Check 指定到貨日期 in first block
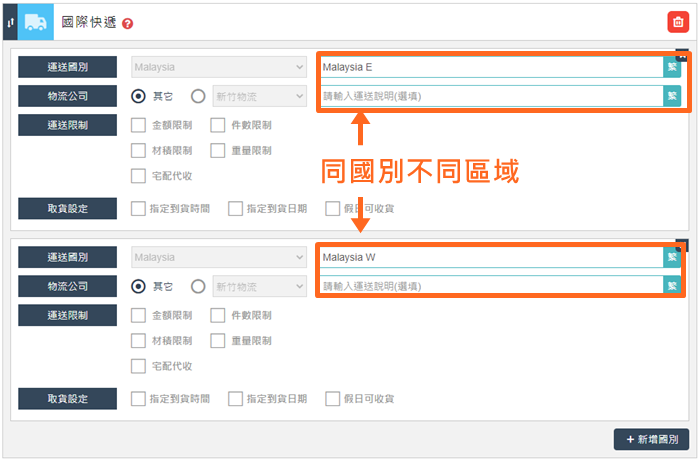The image size is (700, 461). point(235,208)
